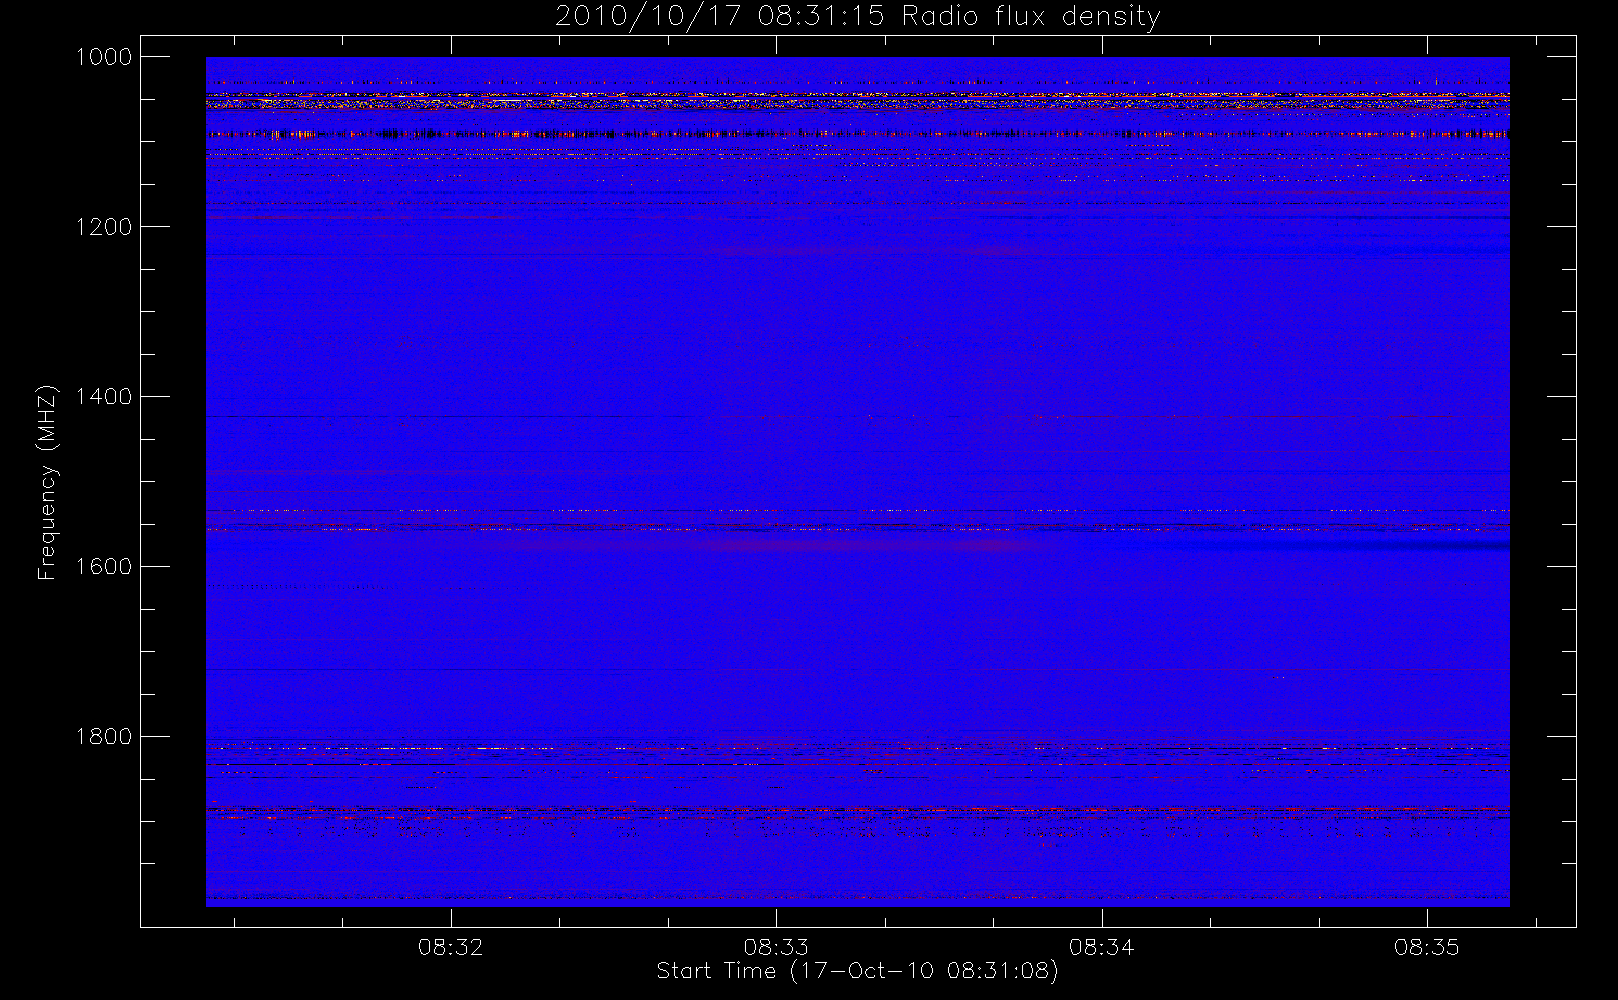The width and height of the screenshot is (1618, 1000).
Task: Click the 08:32 time axis label
Action: [451, 947]
